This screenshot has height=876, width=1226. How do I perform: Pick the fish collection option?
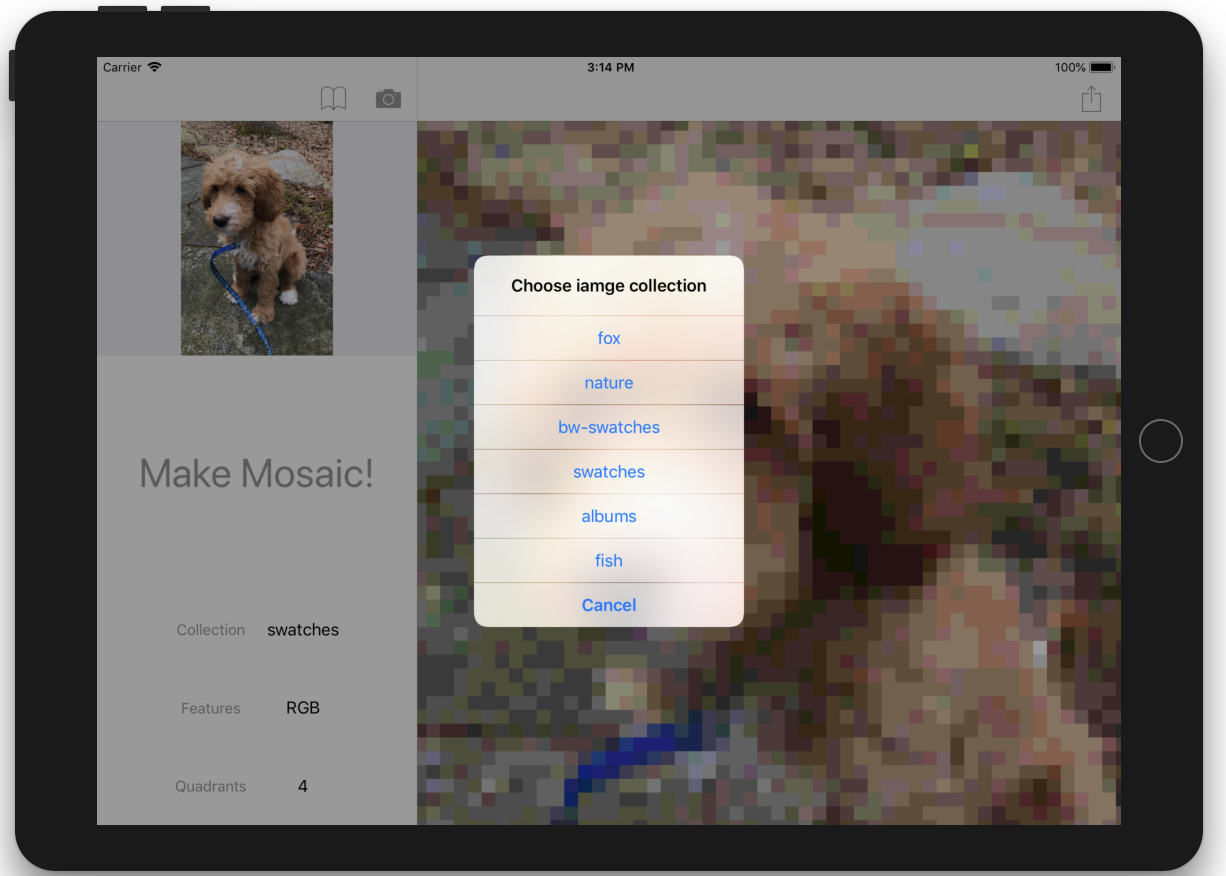(x=609, y=560)
